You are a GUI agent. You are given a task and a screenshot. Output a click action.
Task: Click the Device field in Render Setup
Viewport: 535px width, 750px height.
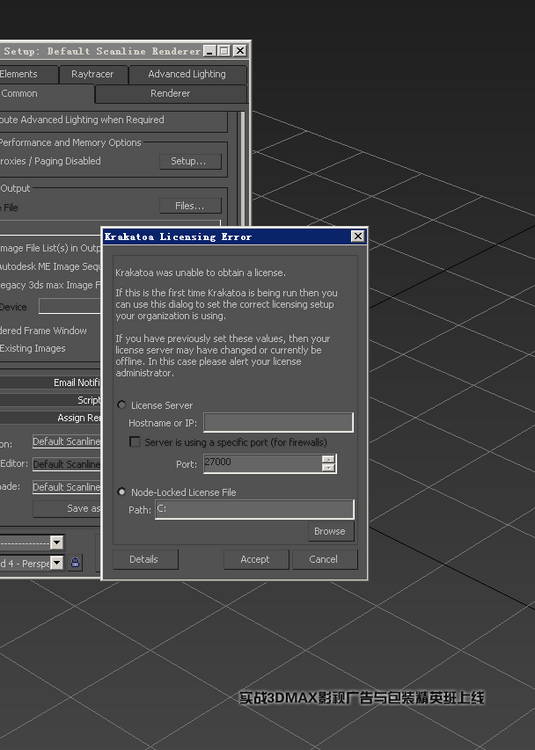tap(70, 306)
